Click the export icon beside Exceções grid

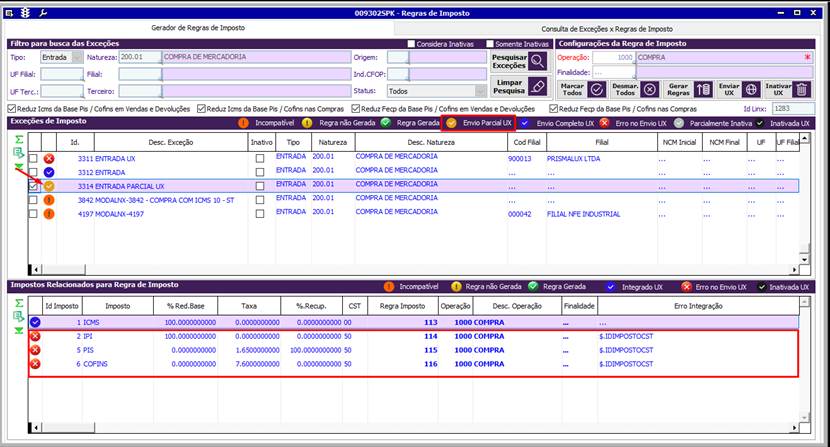coord(19,153)
